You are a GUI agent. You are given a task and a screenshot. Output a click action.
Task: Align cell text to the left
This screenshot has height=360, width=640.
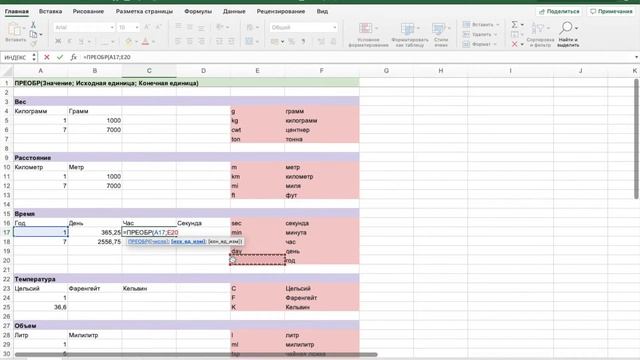point(178,41)
